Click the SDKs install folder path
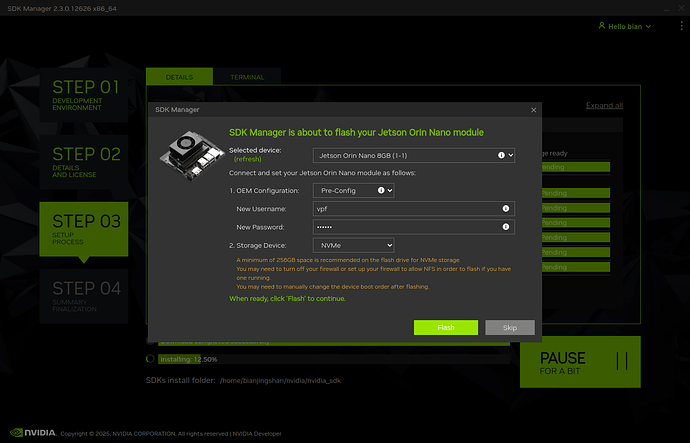The height and width of the screenshot is (443, 690). pos(280,381)
